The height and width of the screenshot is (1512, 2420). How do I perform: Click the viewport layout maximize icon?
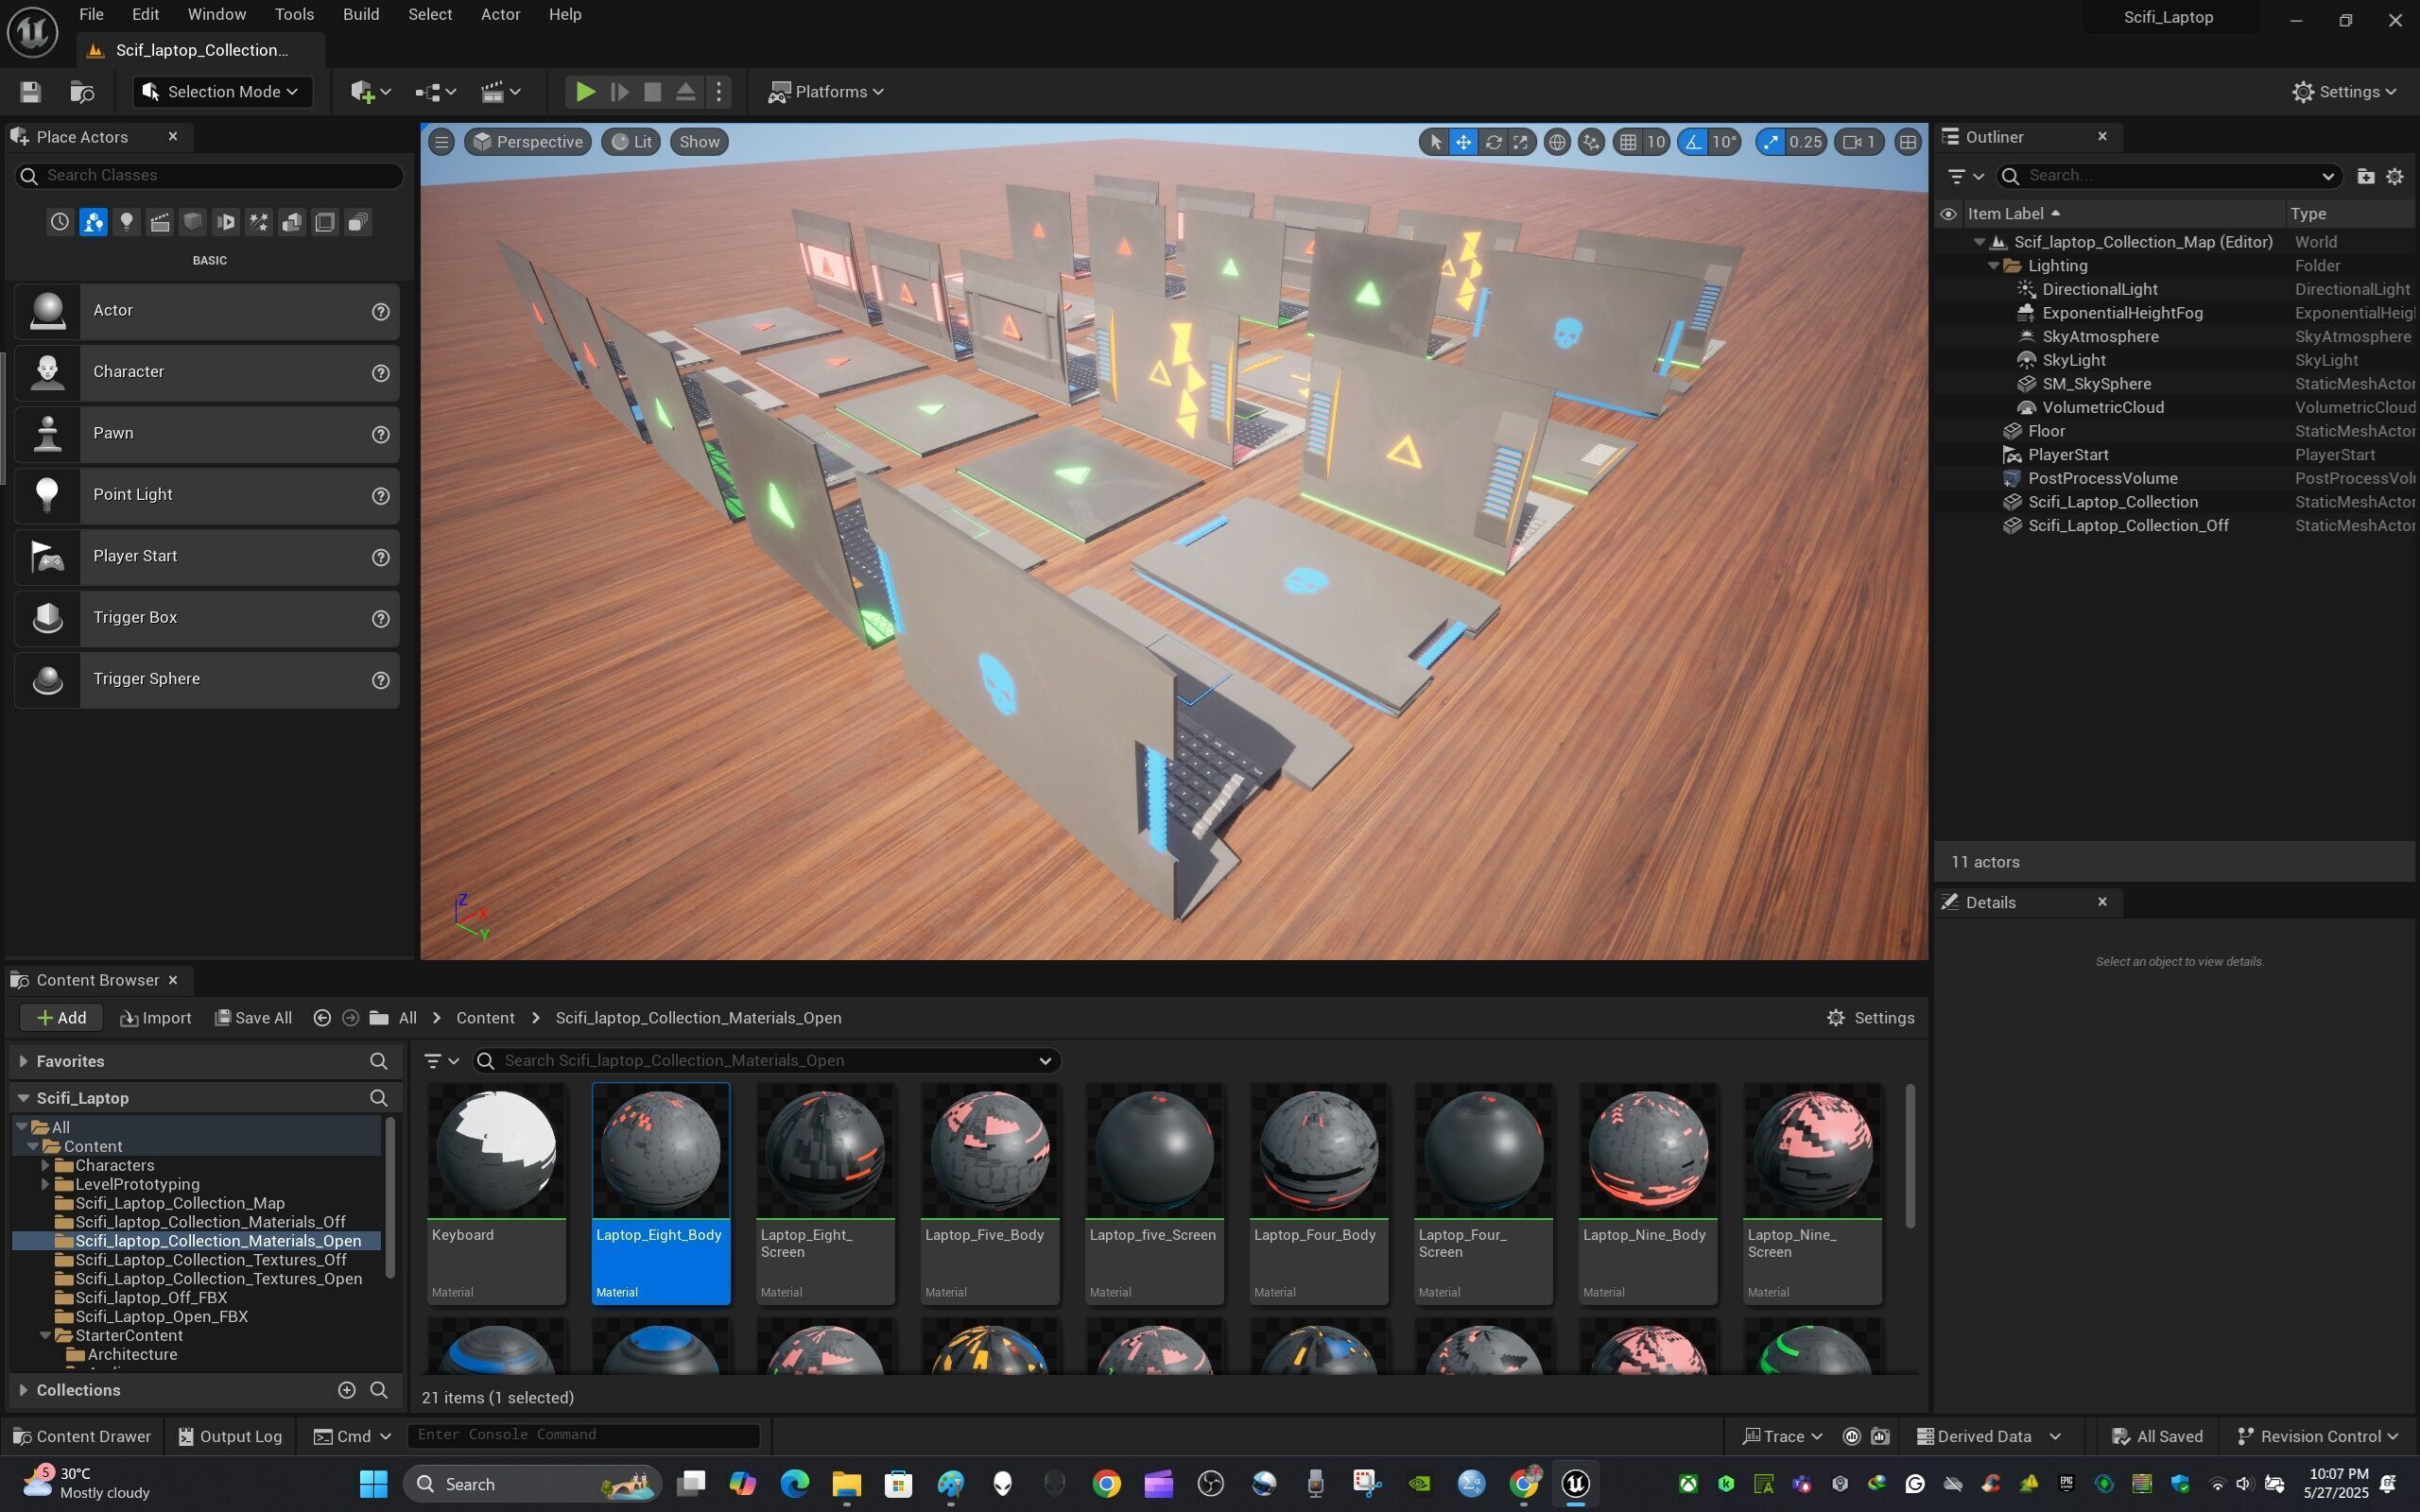coord(1907,142)
